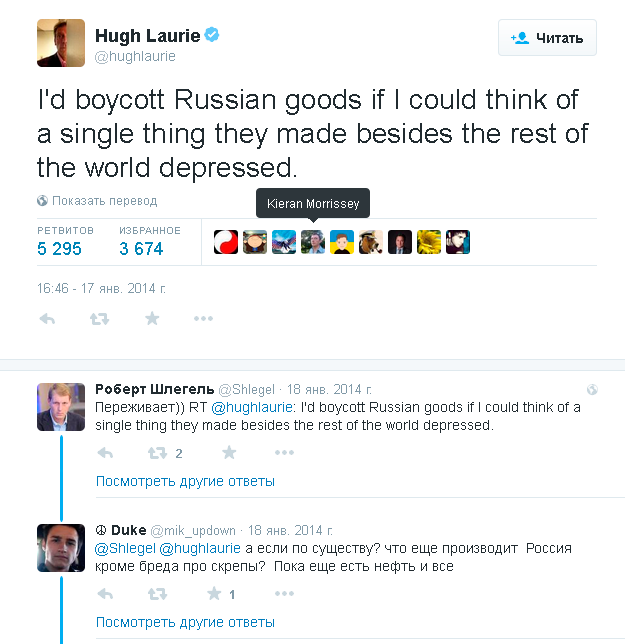
Task: Retweet Duke's tweet
Action: click(157, 594)
